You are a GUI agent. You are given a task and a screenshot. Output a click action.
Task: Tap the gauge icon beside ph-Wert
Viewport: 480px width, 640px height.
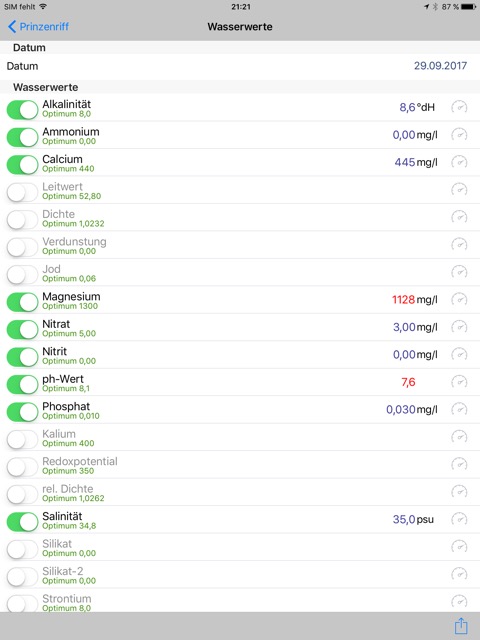(x=459, y=382)
